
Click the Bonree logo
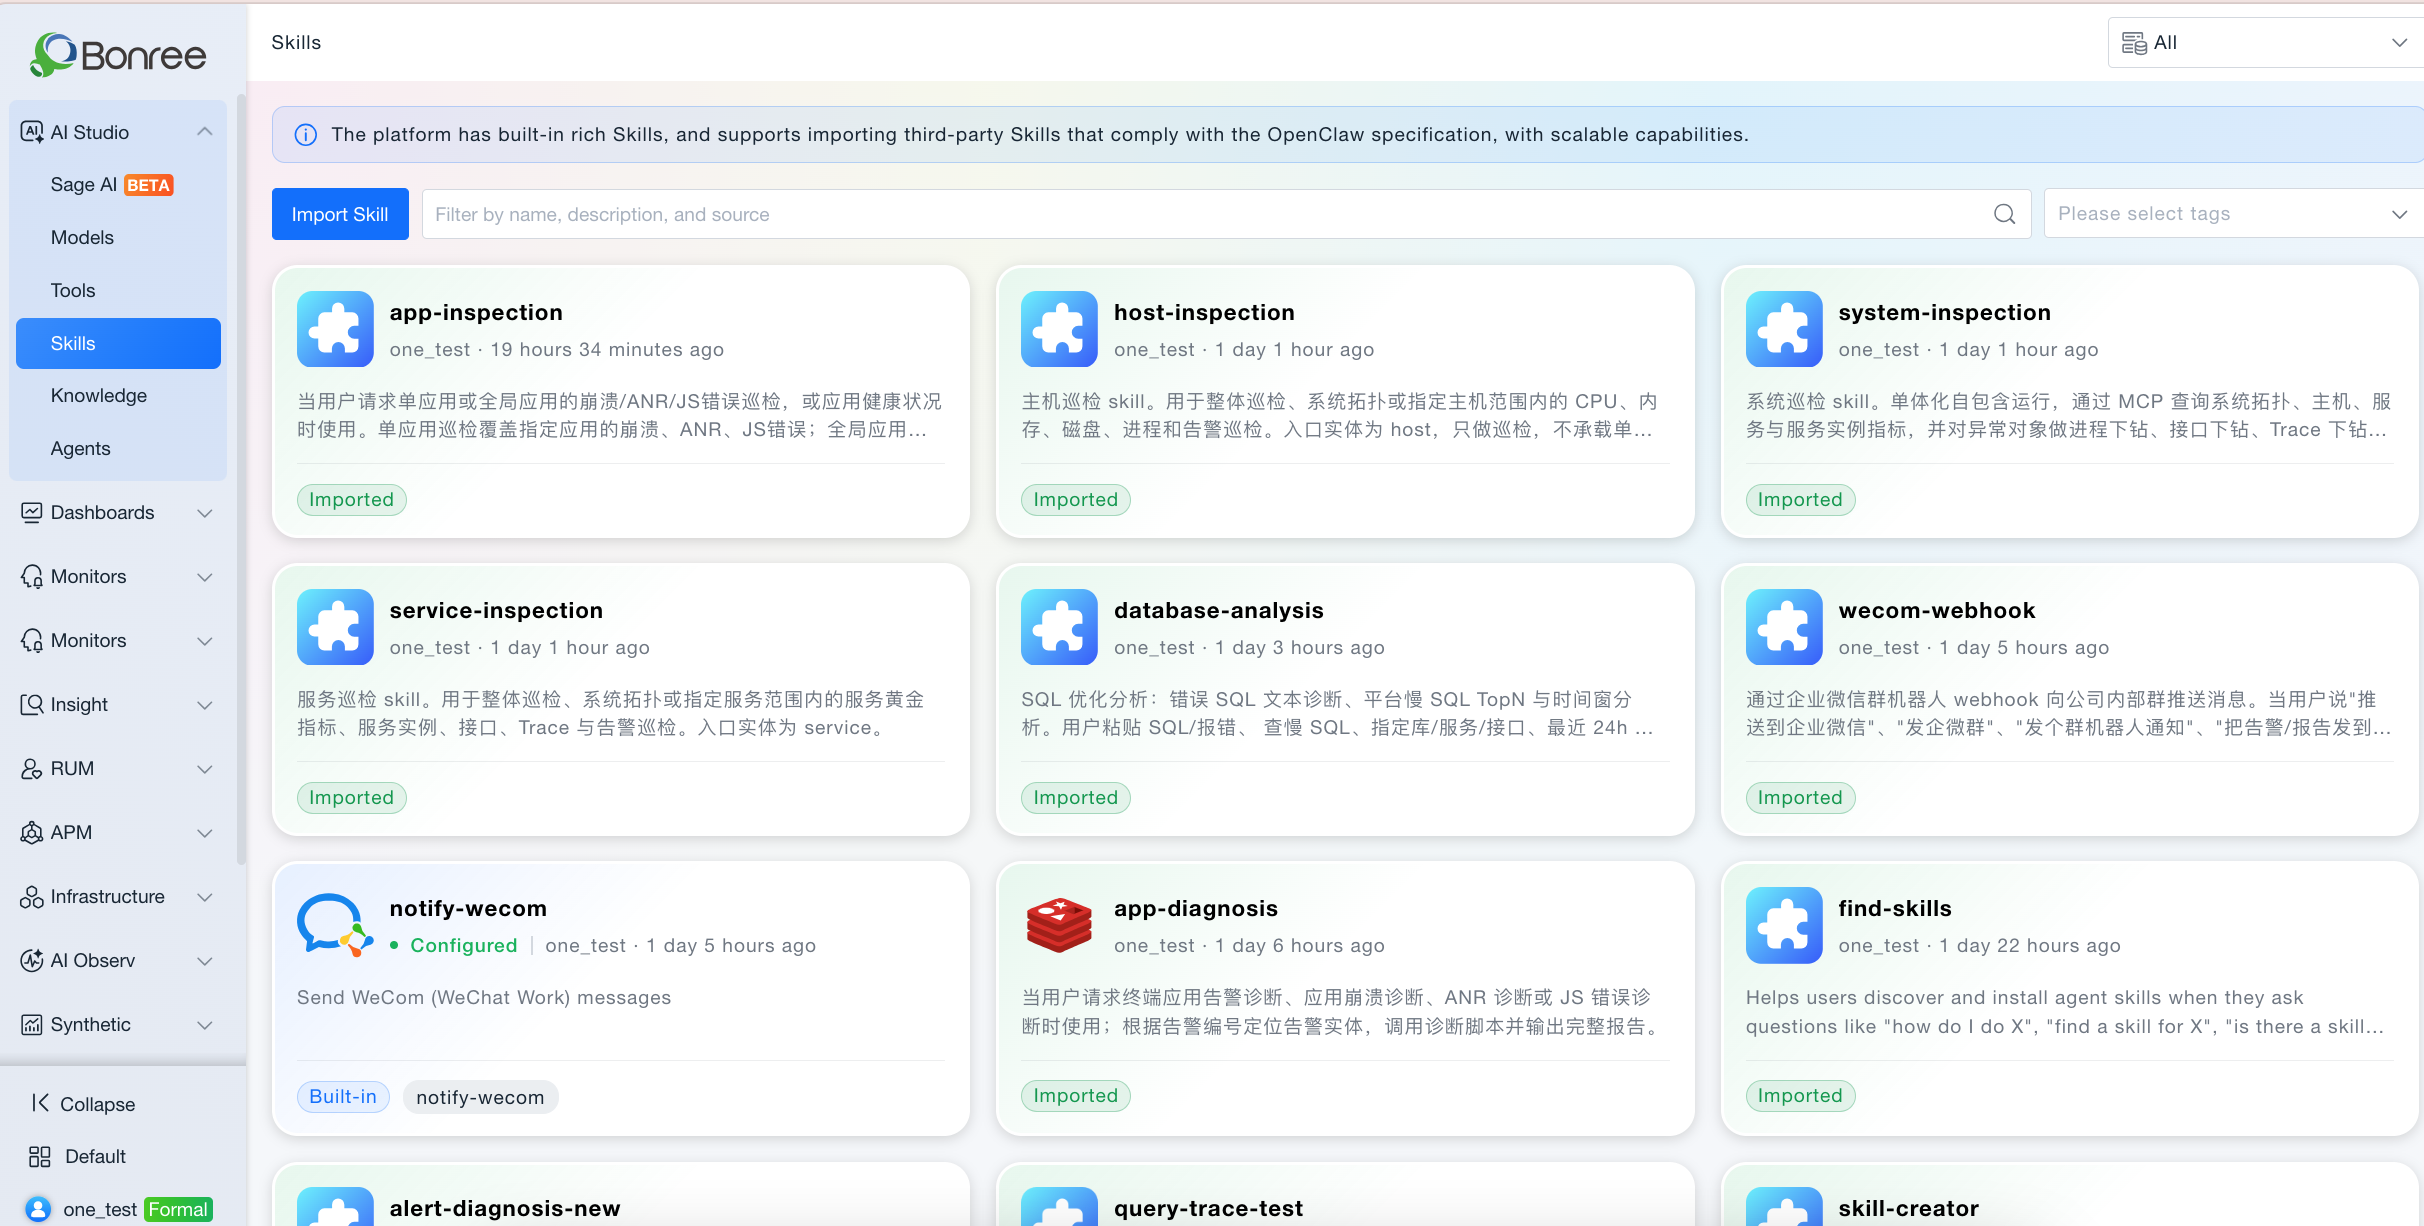click(x=118, y=54)
